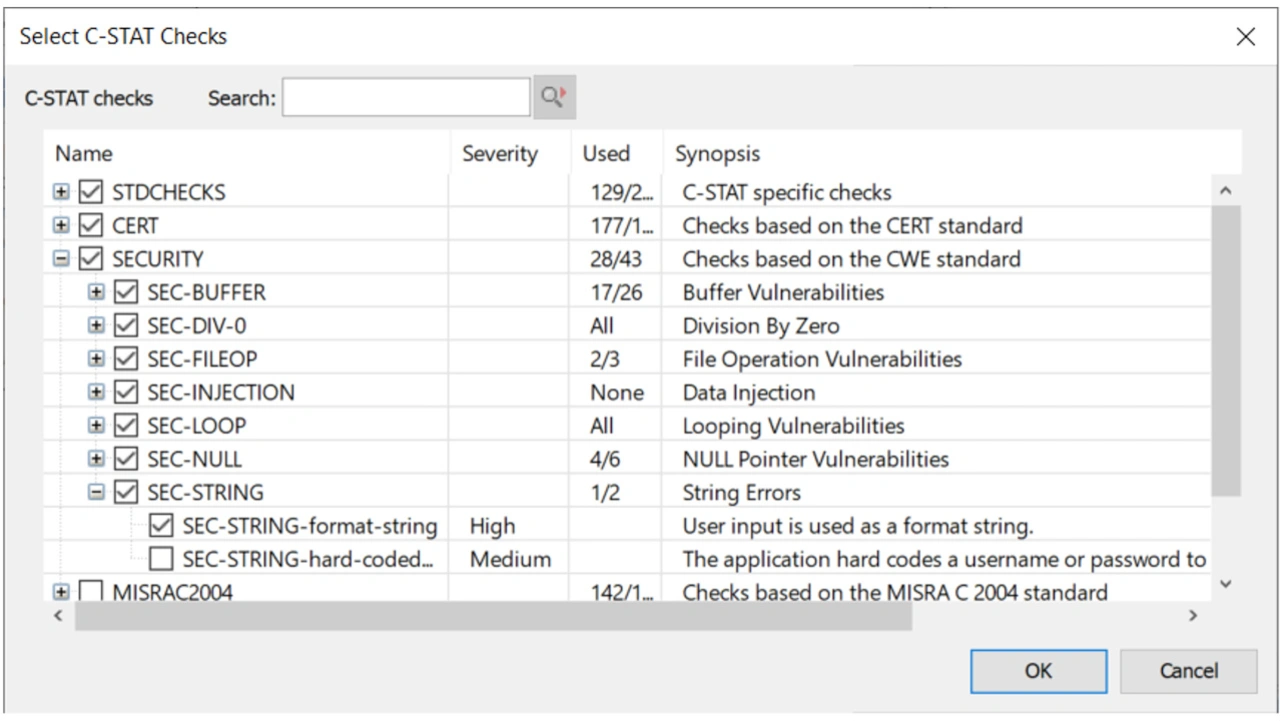
Task: Uncheck SEC-STRING-format-string checkbox
Action: tap(161, 526)
